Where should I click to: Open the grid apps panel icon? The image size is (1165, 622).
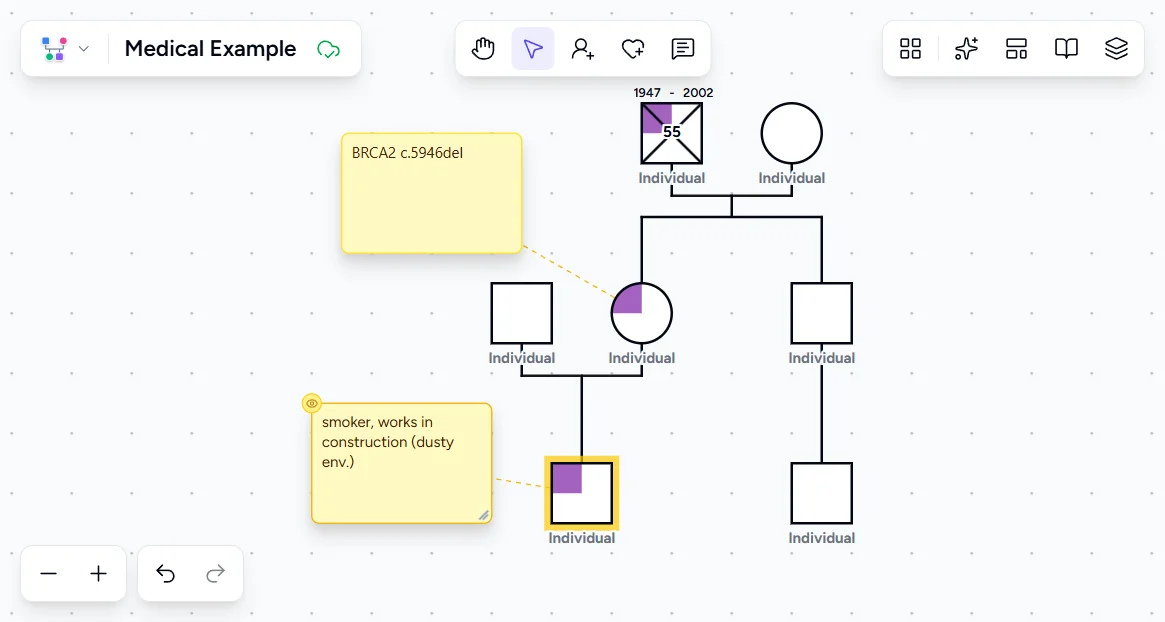pyautogui.click(x=910, y=49)
